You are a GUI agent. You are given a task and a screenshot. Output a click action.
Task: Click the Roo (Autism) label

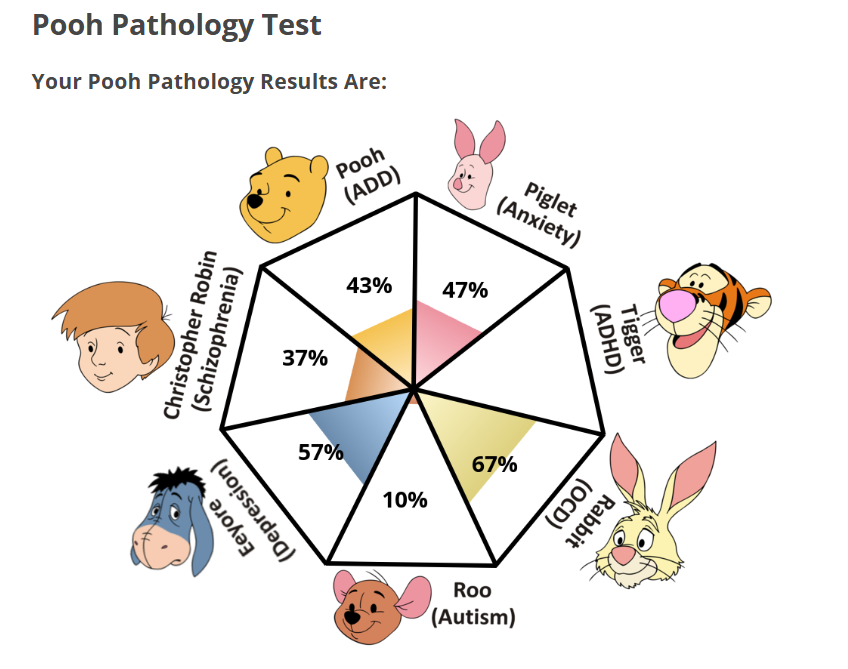[473, 605]
